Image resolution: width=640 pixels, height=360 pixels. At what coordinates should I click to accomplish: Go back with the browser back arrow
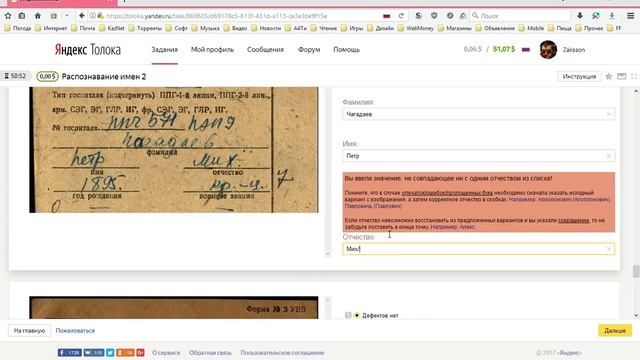coord(82,16)
